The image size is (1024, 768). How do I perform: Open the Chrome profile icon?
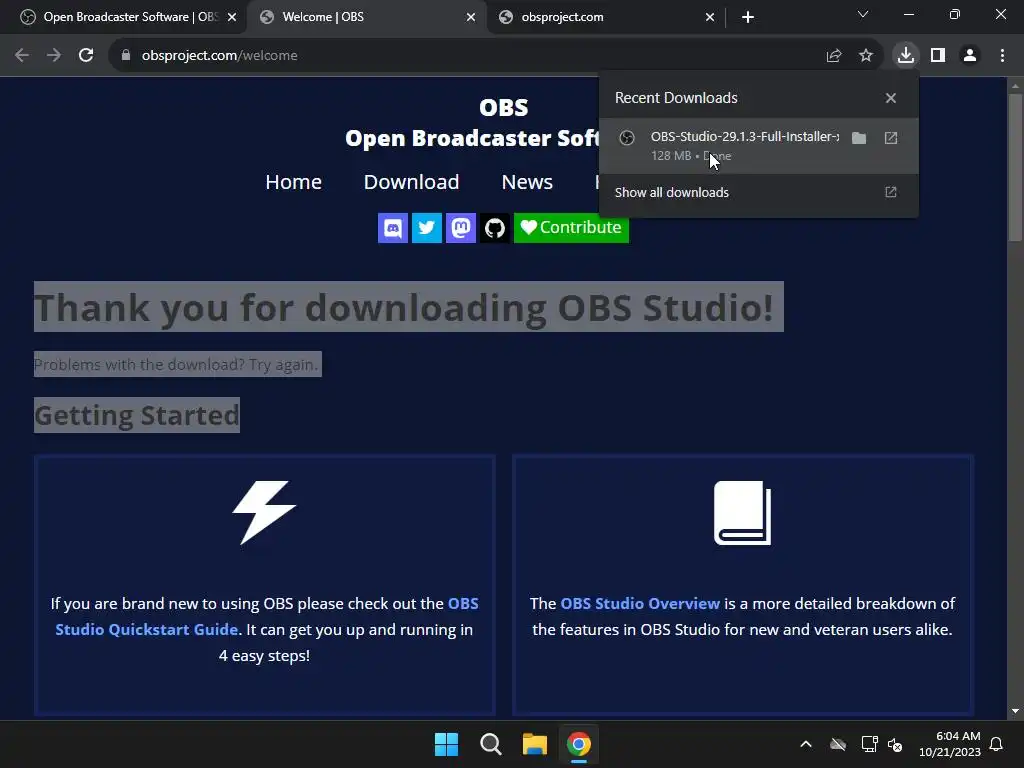click(x=970, y=56)
